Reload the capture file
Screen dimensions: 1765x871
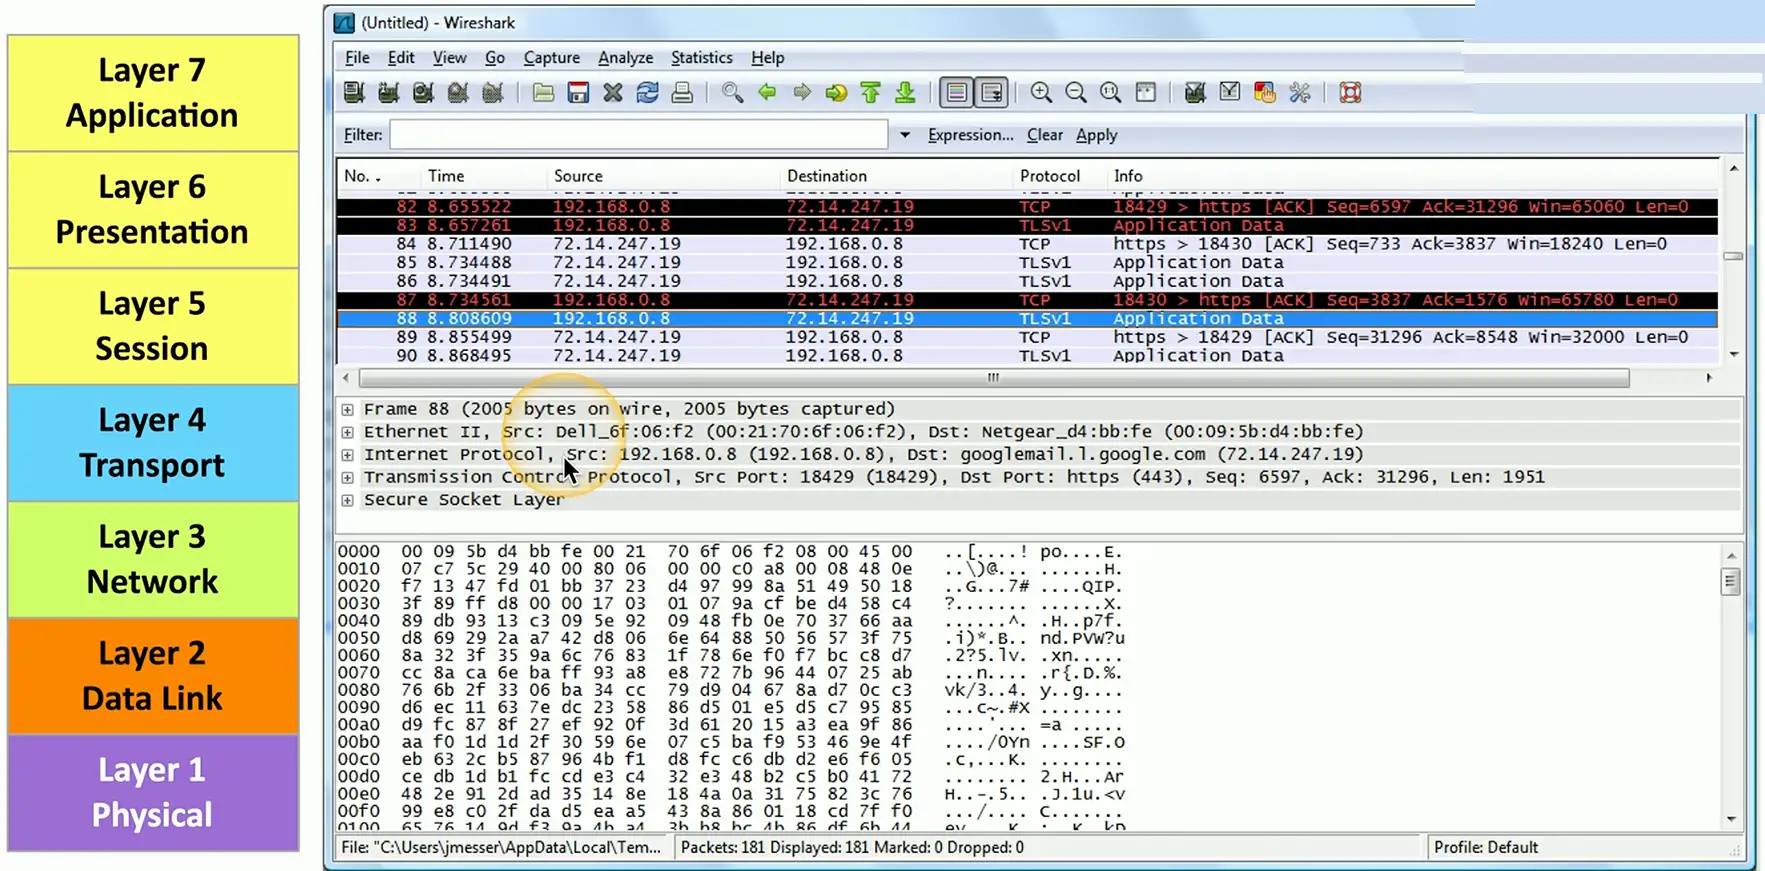pyautogui.click(x=647, y=93)
